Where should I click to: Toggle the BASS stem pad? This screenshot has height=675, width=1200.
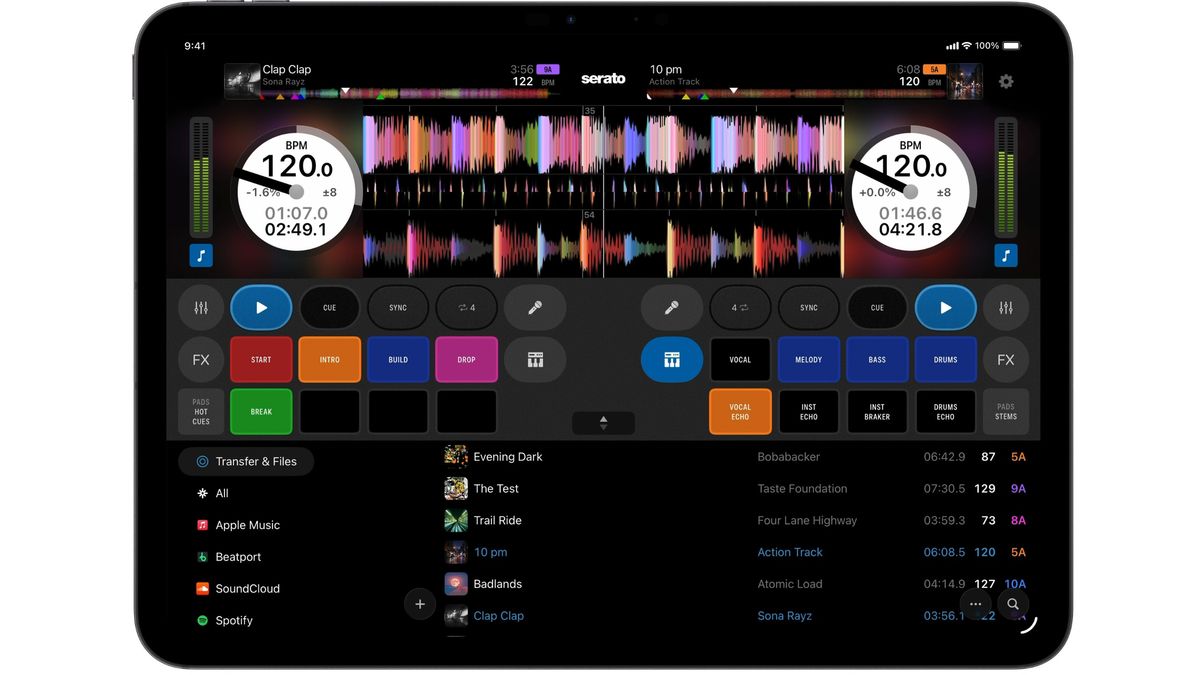click(x=877, y=360)
